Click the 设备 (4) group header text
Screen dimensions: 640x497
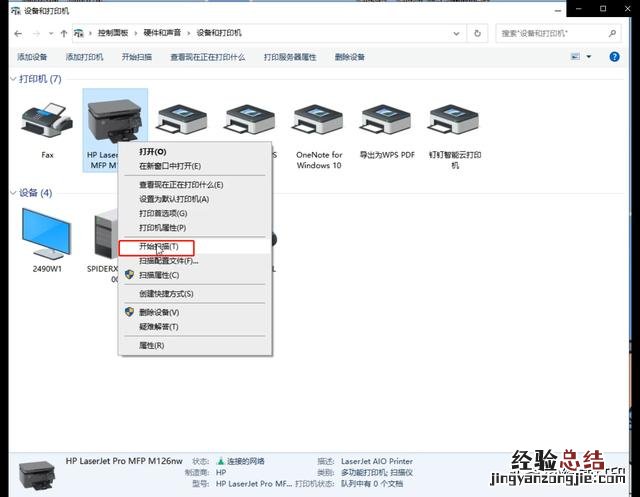36,193
